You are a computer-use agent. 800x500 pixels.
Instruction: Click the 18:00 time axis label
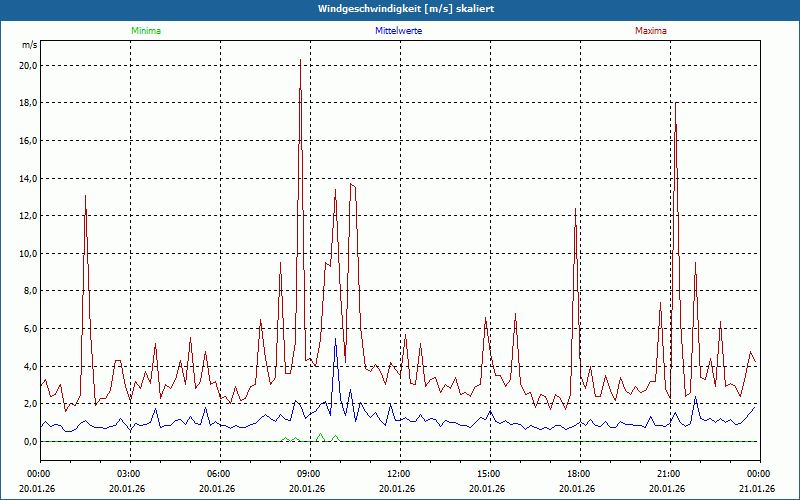tap(578, 474)
